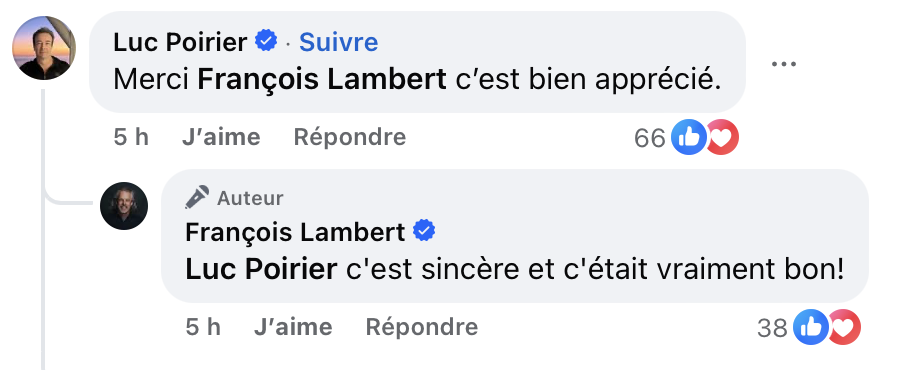Screen dimensions: 904x370
Task: Like François Lambert's reply with J'aime
Action: tap(293, 327)
